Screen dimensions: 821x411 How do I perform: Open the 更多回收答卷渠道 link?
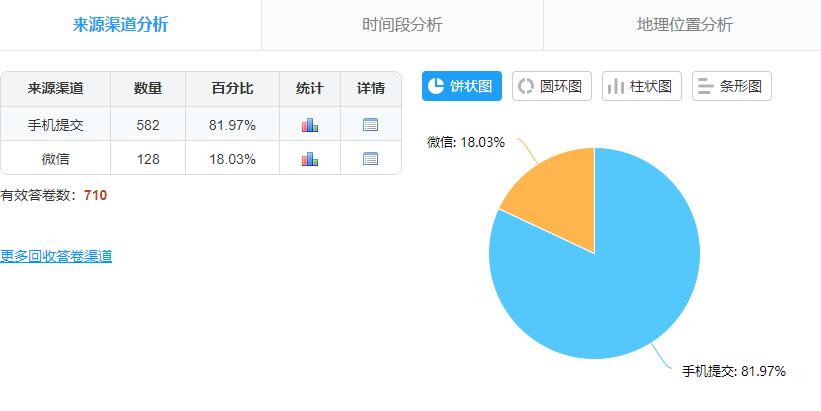[x=56, y=256]
